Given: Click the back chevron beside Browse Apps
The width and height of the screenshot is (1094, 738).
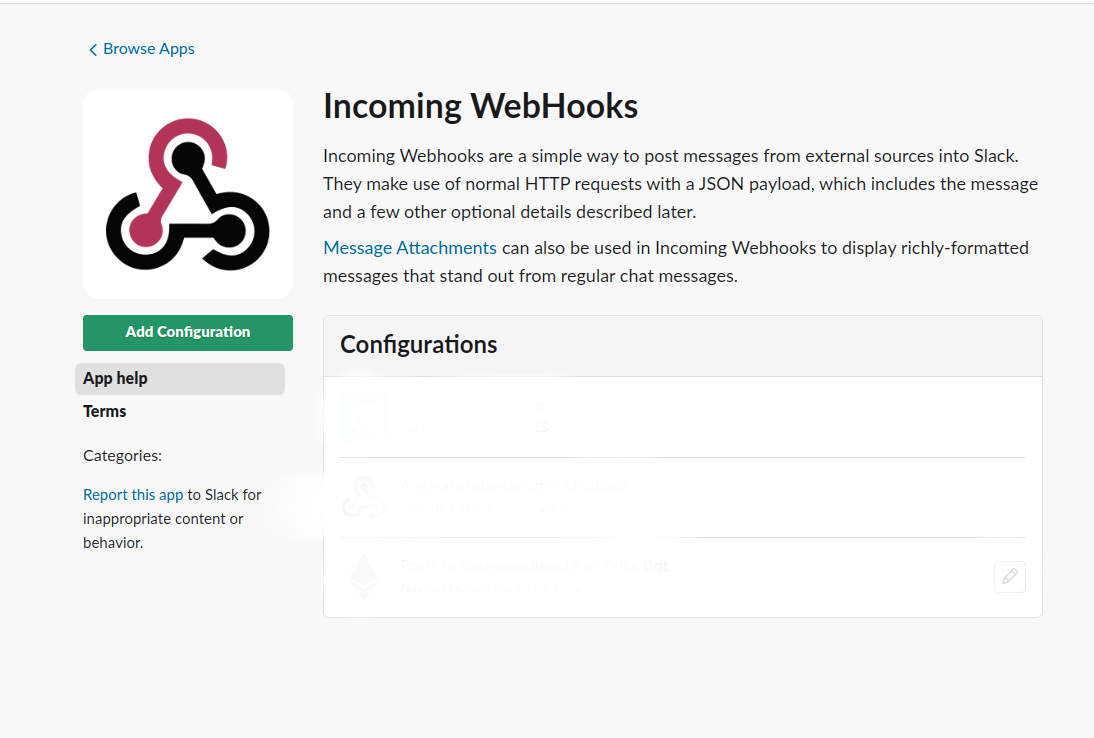Looking at the screenshot, I should [x=93, y=50].
